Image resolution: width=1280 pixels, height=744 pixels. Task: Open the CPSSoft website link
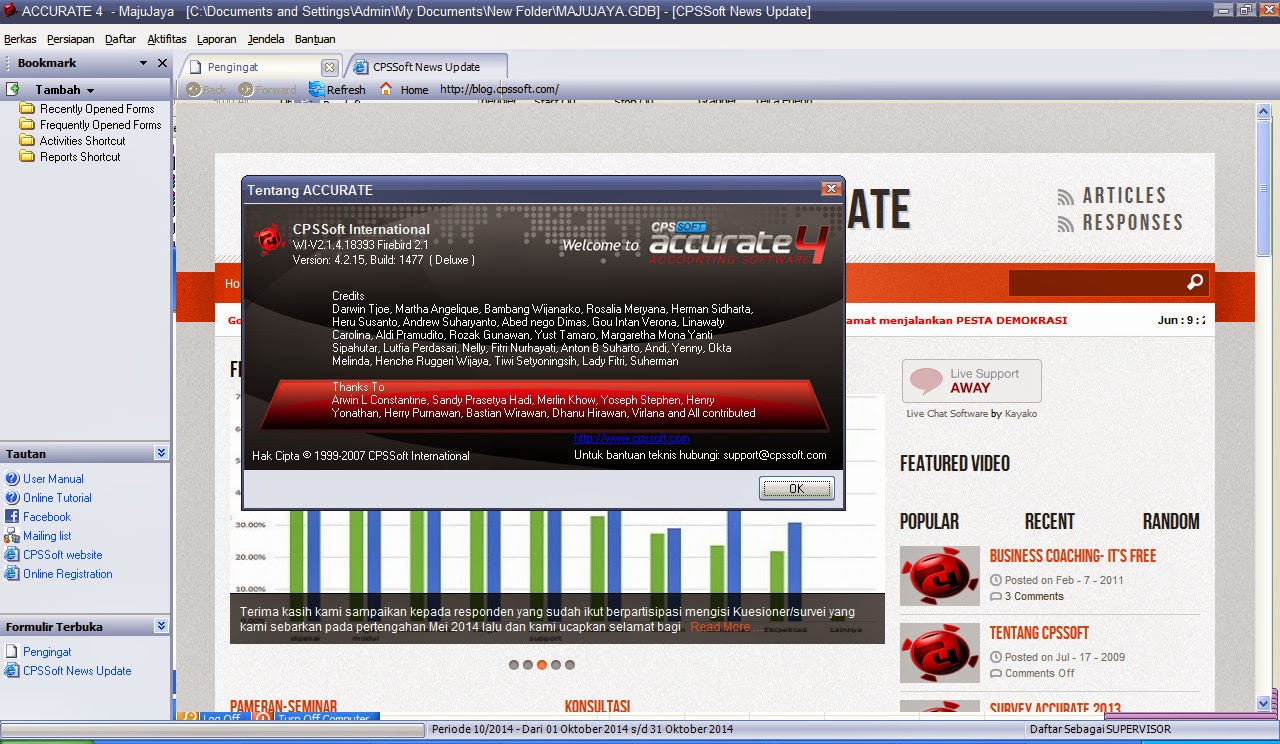[x=63, y=555]
